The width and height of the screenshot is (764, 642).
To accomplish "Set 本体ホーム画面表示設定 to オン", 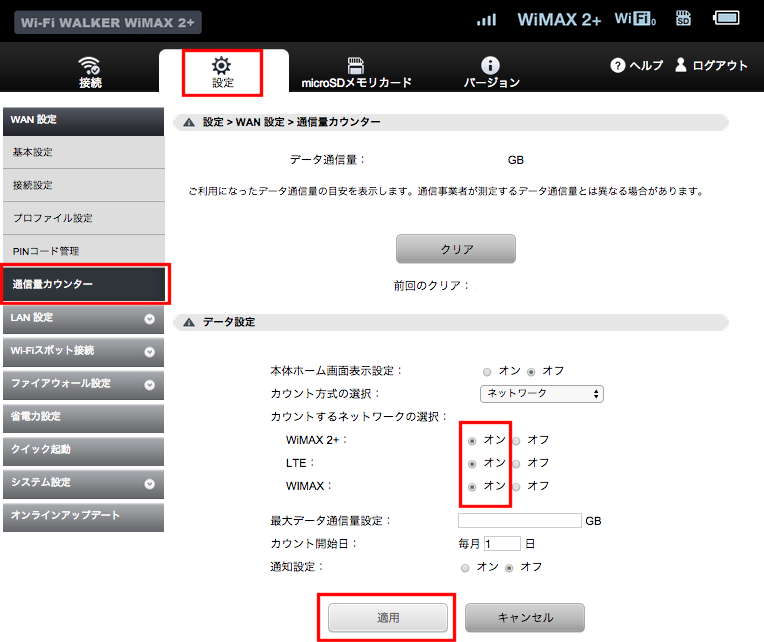I will 487,372.
